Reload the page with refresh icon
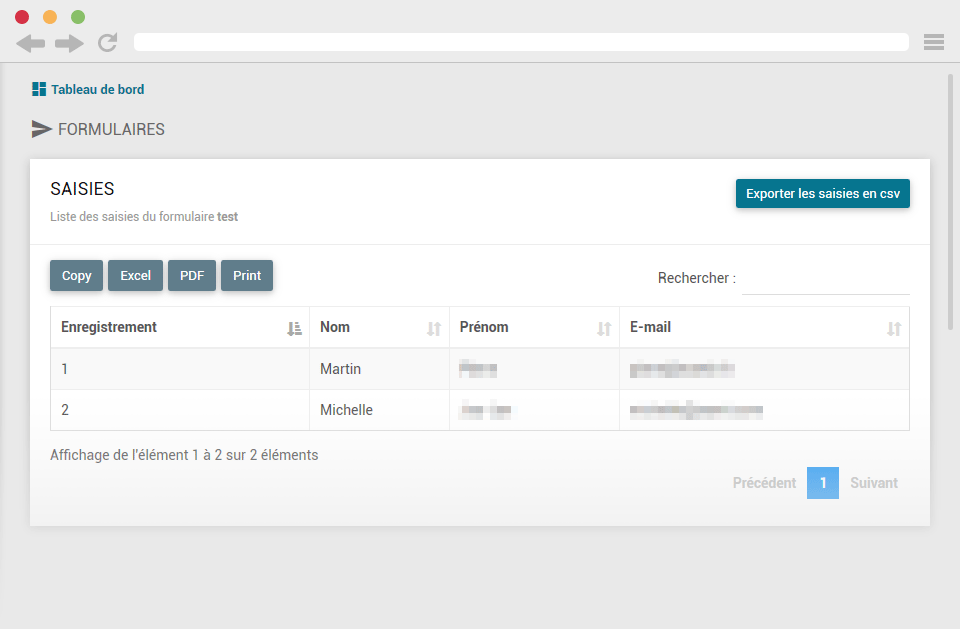This screenshot has height=629, width=960. click(108, 42)
